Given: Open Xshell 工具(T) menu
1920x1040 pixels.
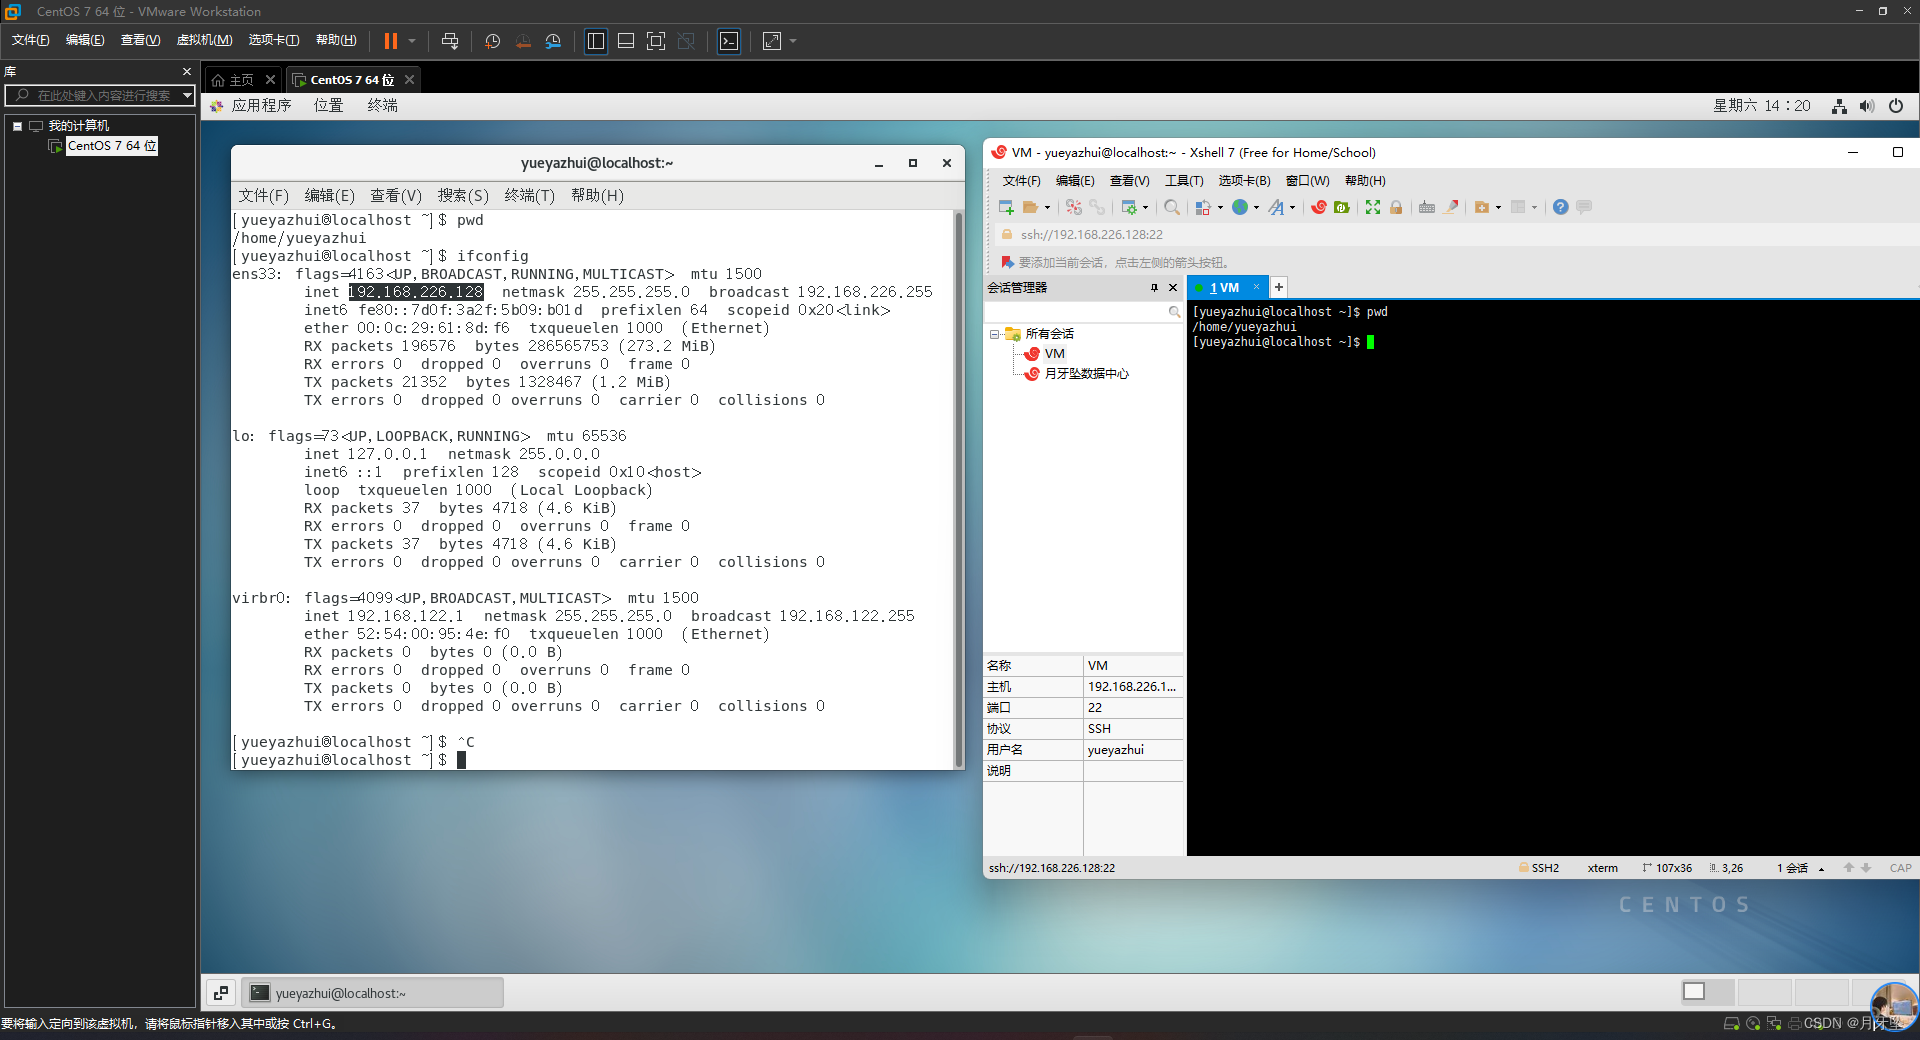Looking at the screenshot, I should click(x=1184, y=181).
